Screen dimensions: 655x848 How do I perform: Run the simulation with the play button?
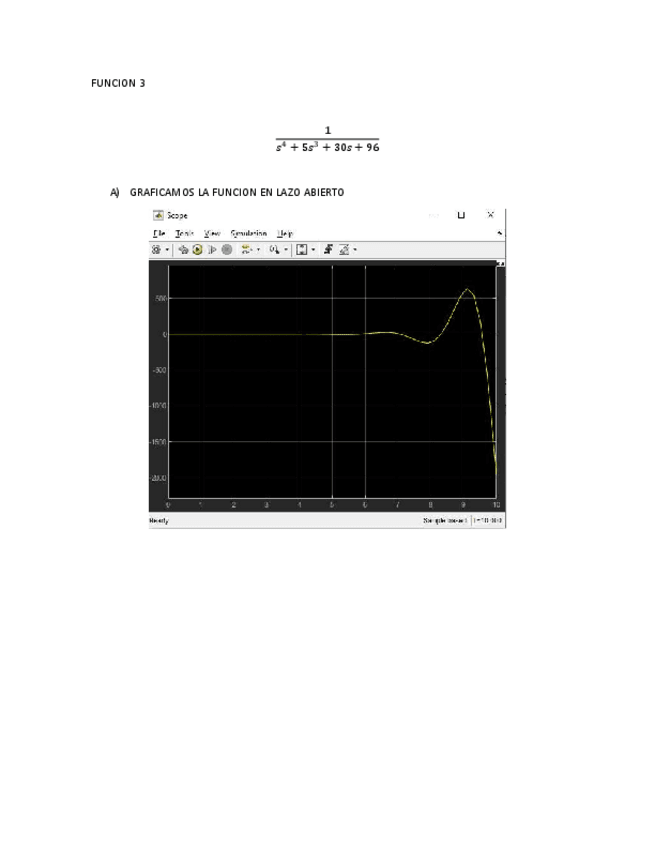tap(197, 250)
